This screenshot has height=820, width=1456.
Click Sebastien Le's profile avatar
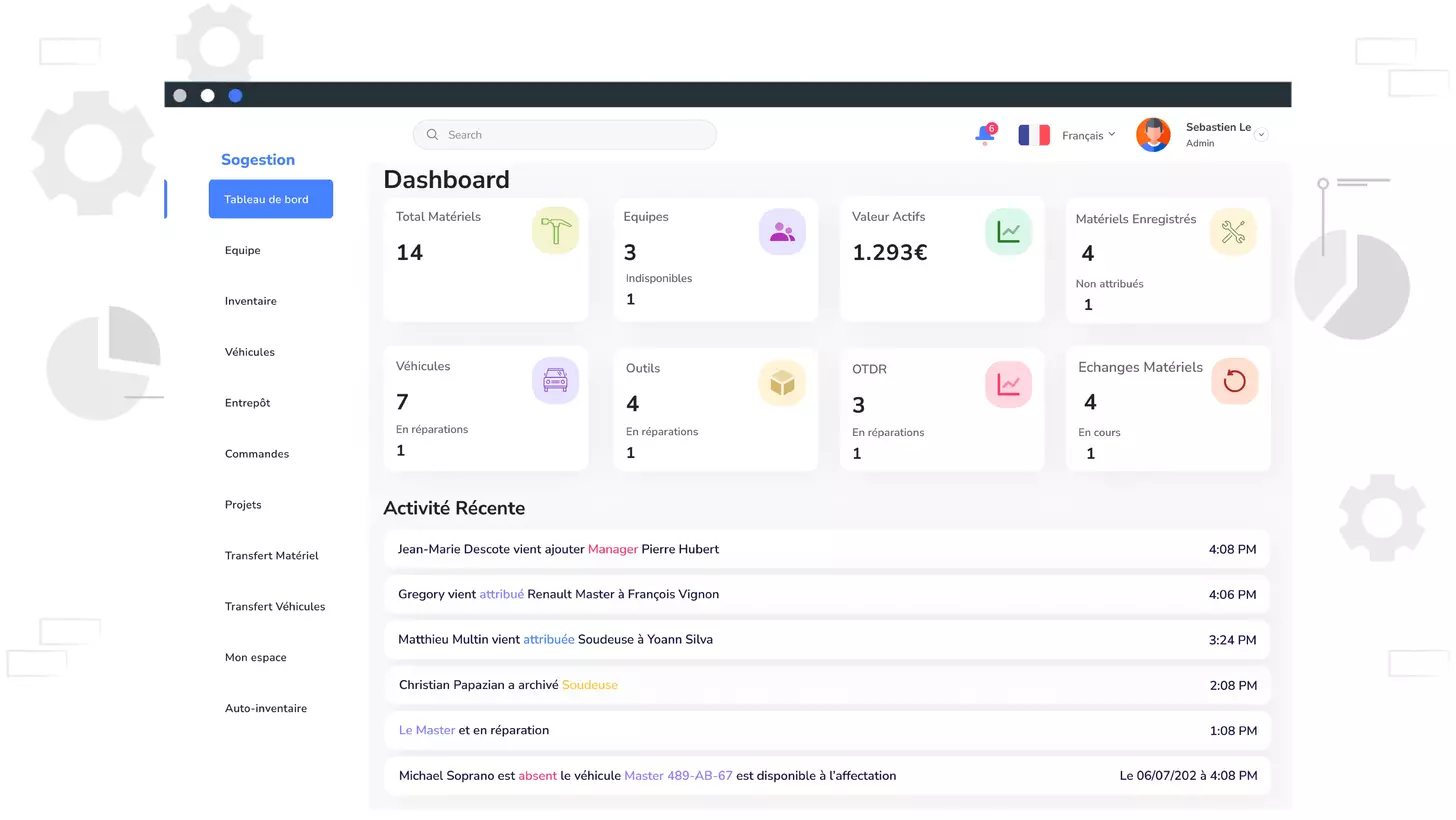tap(1153, 134)
